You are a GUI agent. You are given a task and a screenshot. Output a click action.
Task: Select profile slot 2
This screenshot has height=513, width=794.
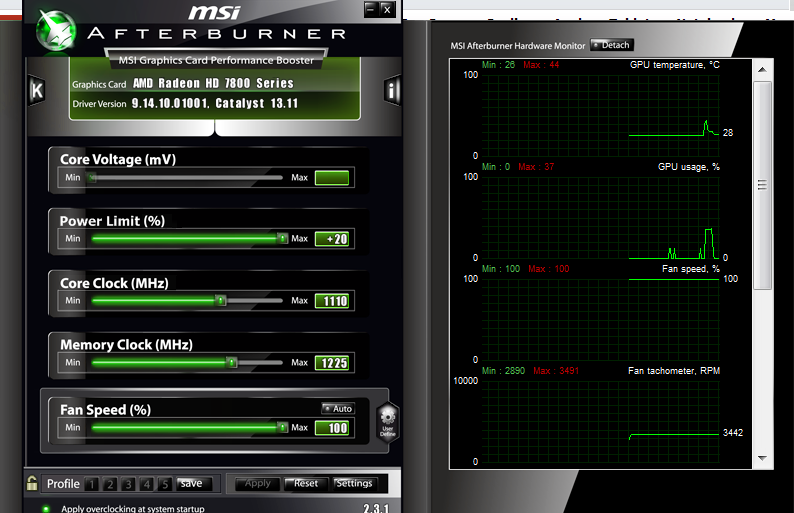click(x=110, y=484)
